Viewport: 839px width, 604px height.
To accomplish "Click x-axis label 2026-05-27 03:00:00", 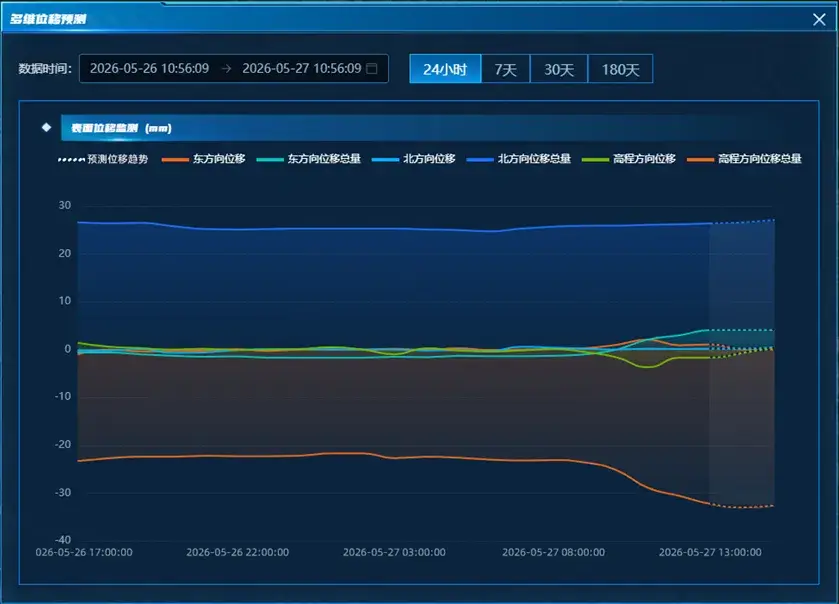I will tap(394, 552).
